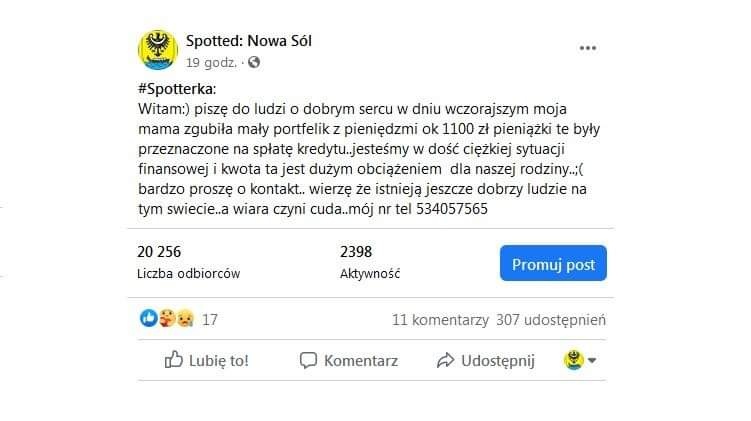Click the thumbs-up icon beside Lubię to!
This screenshot has width=751, height=421.
(x=173, y=360)
